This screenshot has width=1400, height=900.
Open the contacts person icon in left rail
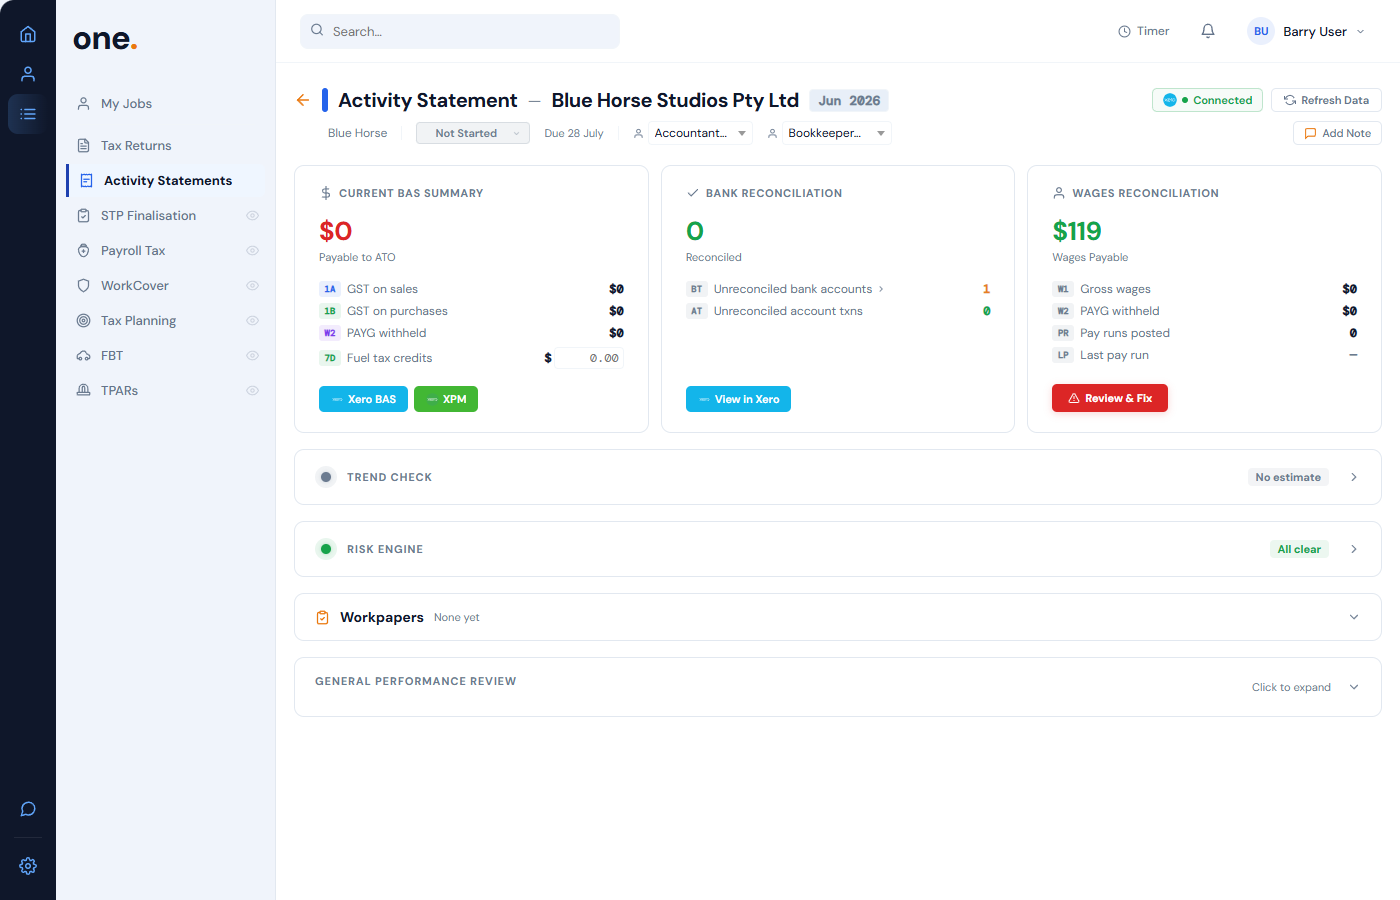(x=28, y=74)
